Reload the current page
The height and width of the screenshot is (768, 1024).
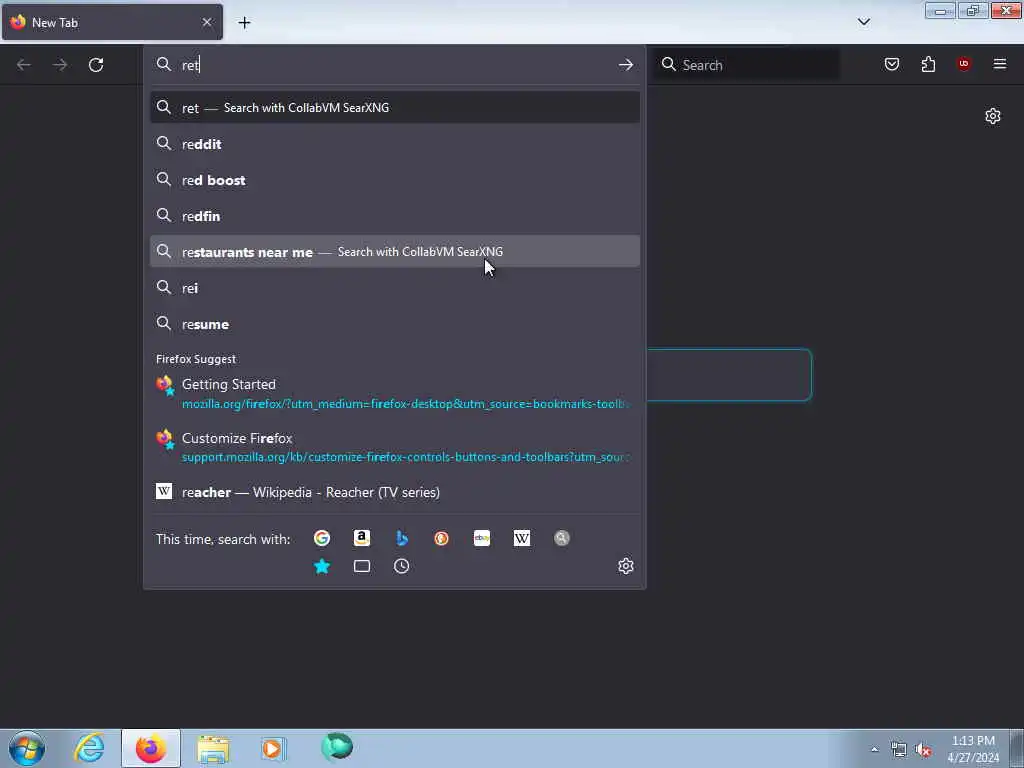point(96,65)
